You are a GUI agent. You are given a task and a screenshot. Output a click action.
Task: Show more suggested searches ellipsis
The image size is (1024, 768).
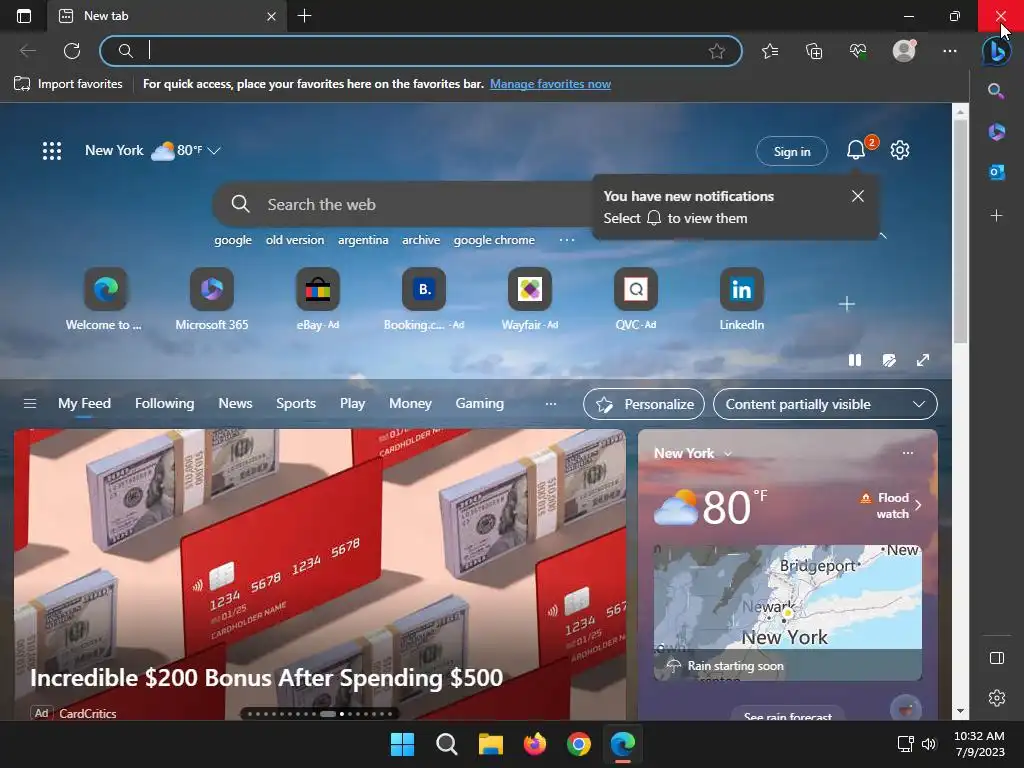[x=567, y=240]
